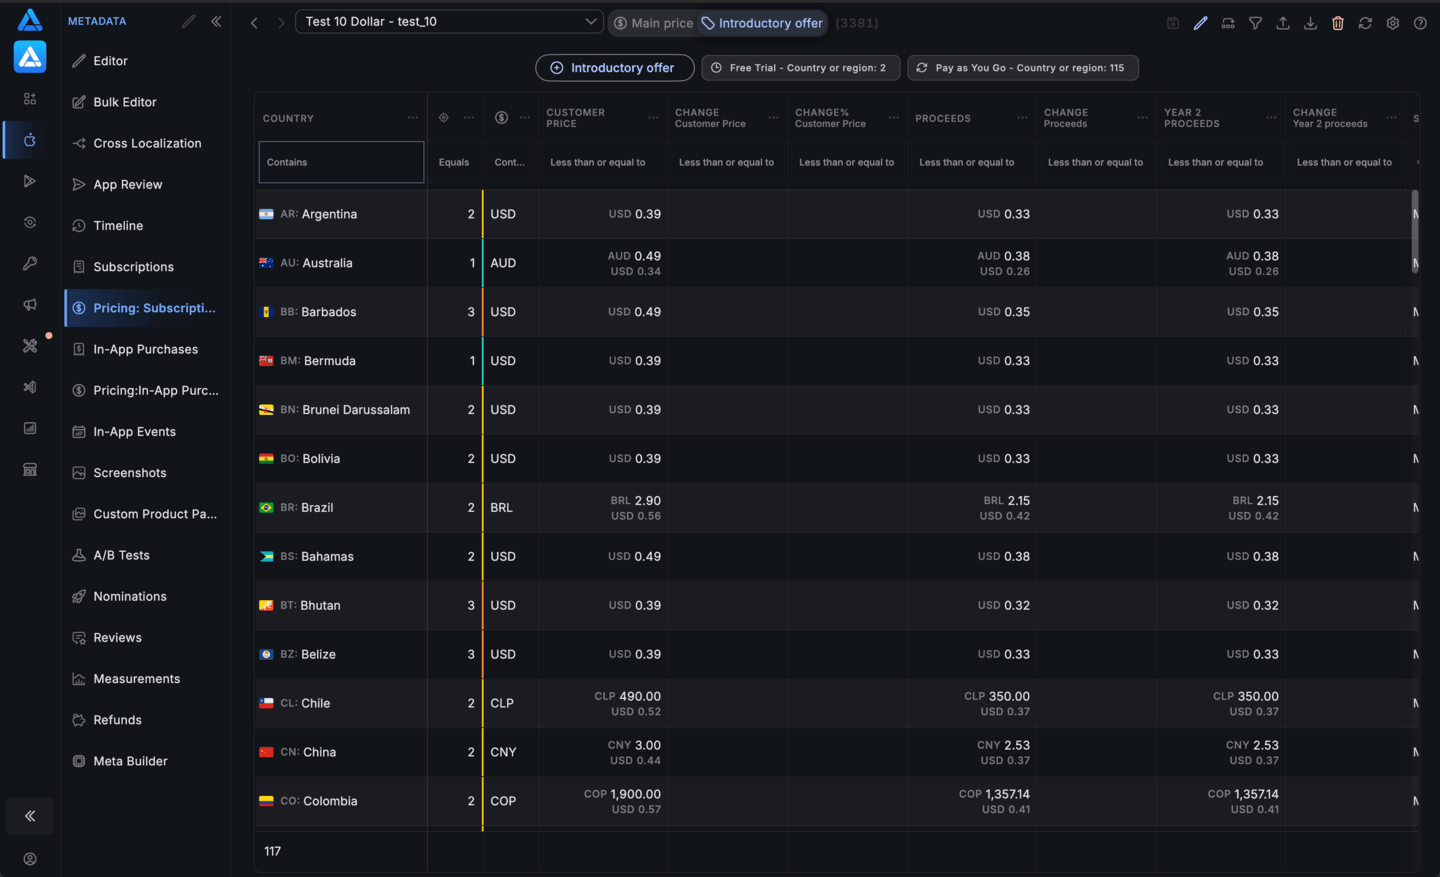Refresh data with the sync icon
Image resolution: width=1440 pixels, height=877 pixels.
click(x=1365, y=23)
